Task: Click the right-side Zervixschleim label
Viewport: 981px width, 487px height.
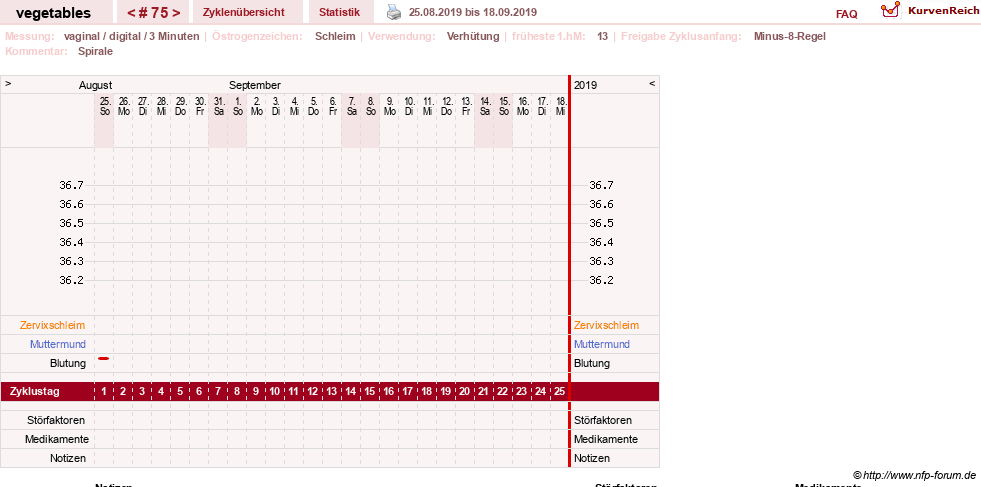Action: tap(606, 326)
